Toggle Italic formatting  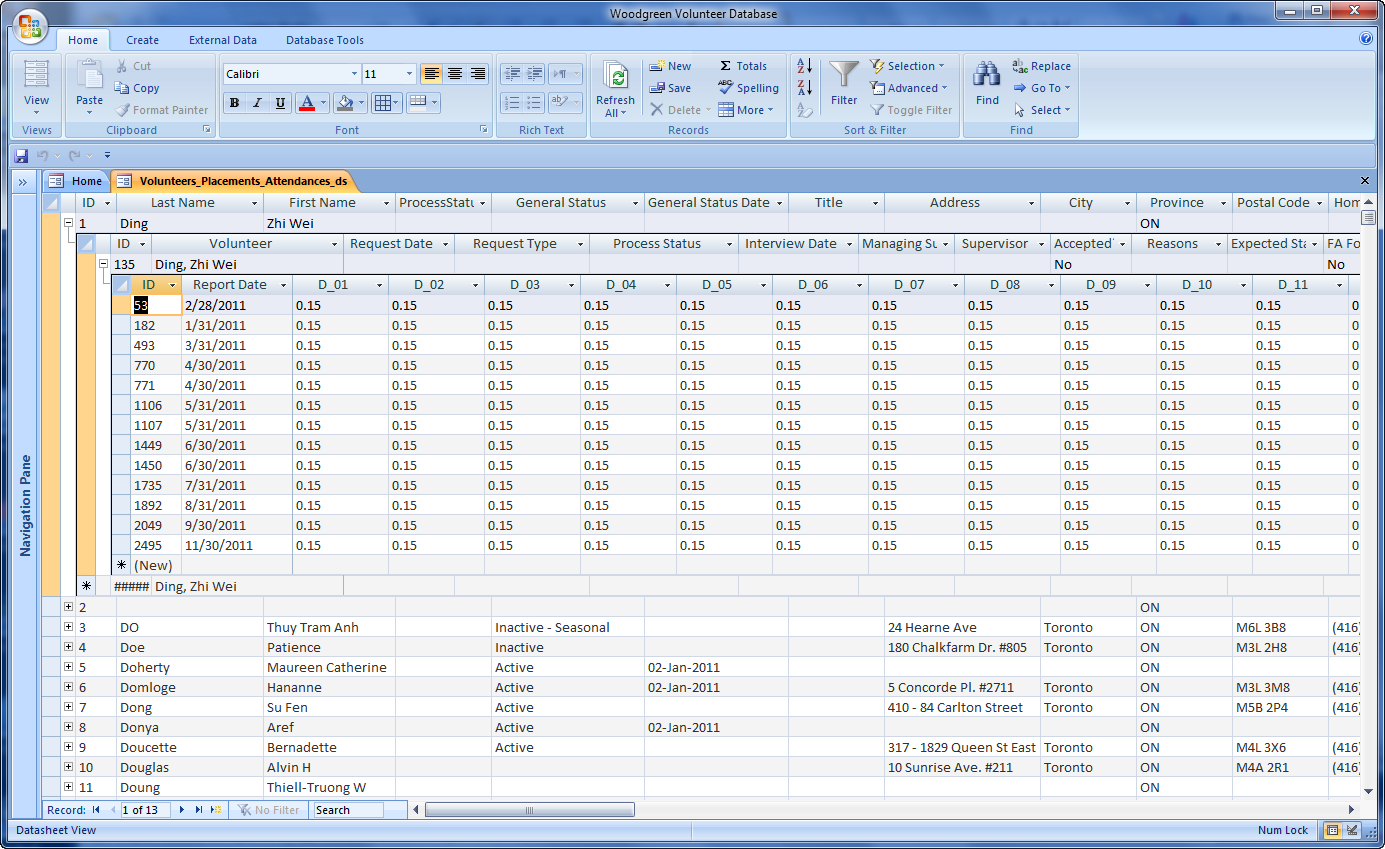(257, 103)
